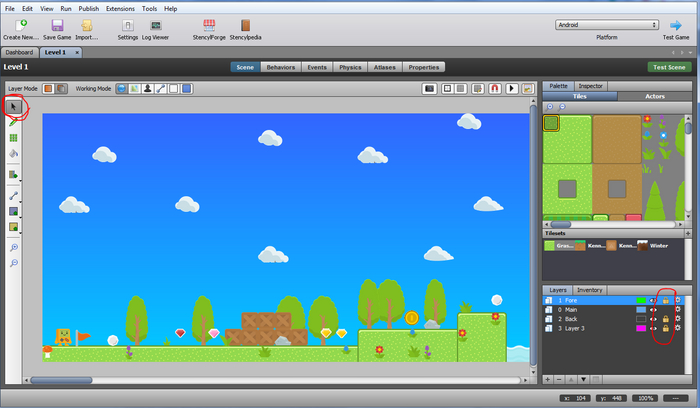Switch to the Behaviors tab
Screen dimensions: 700x408
pos(280,67)
